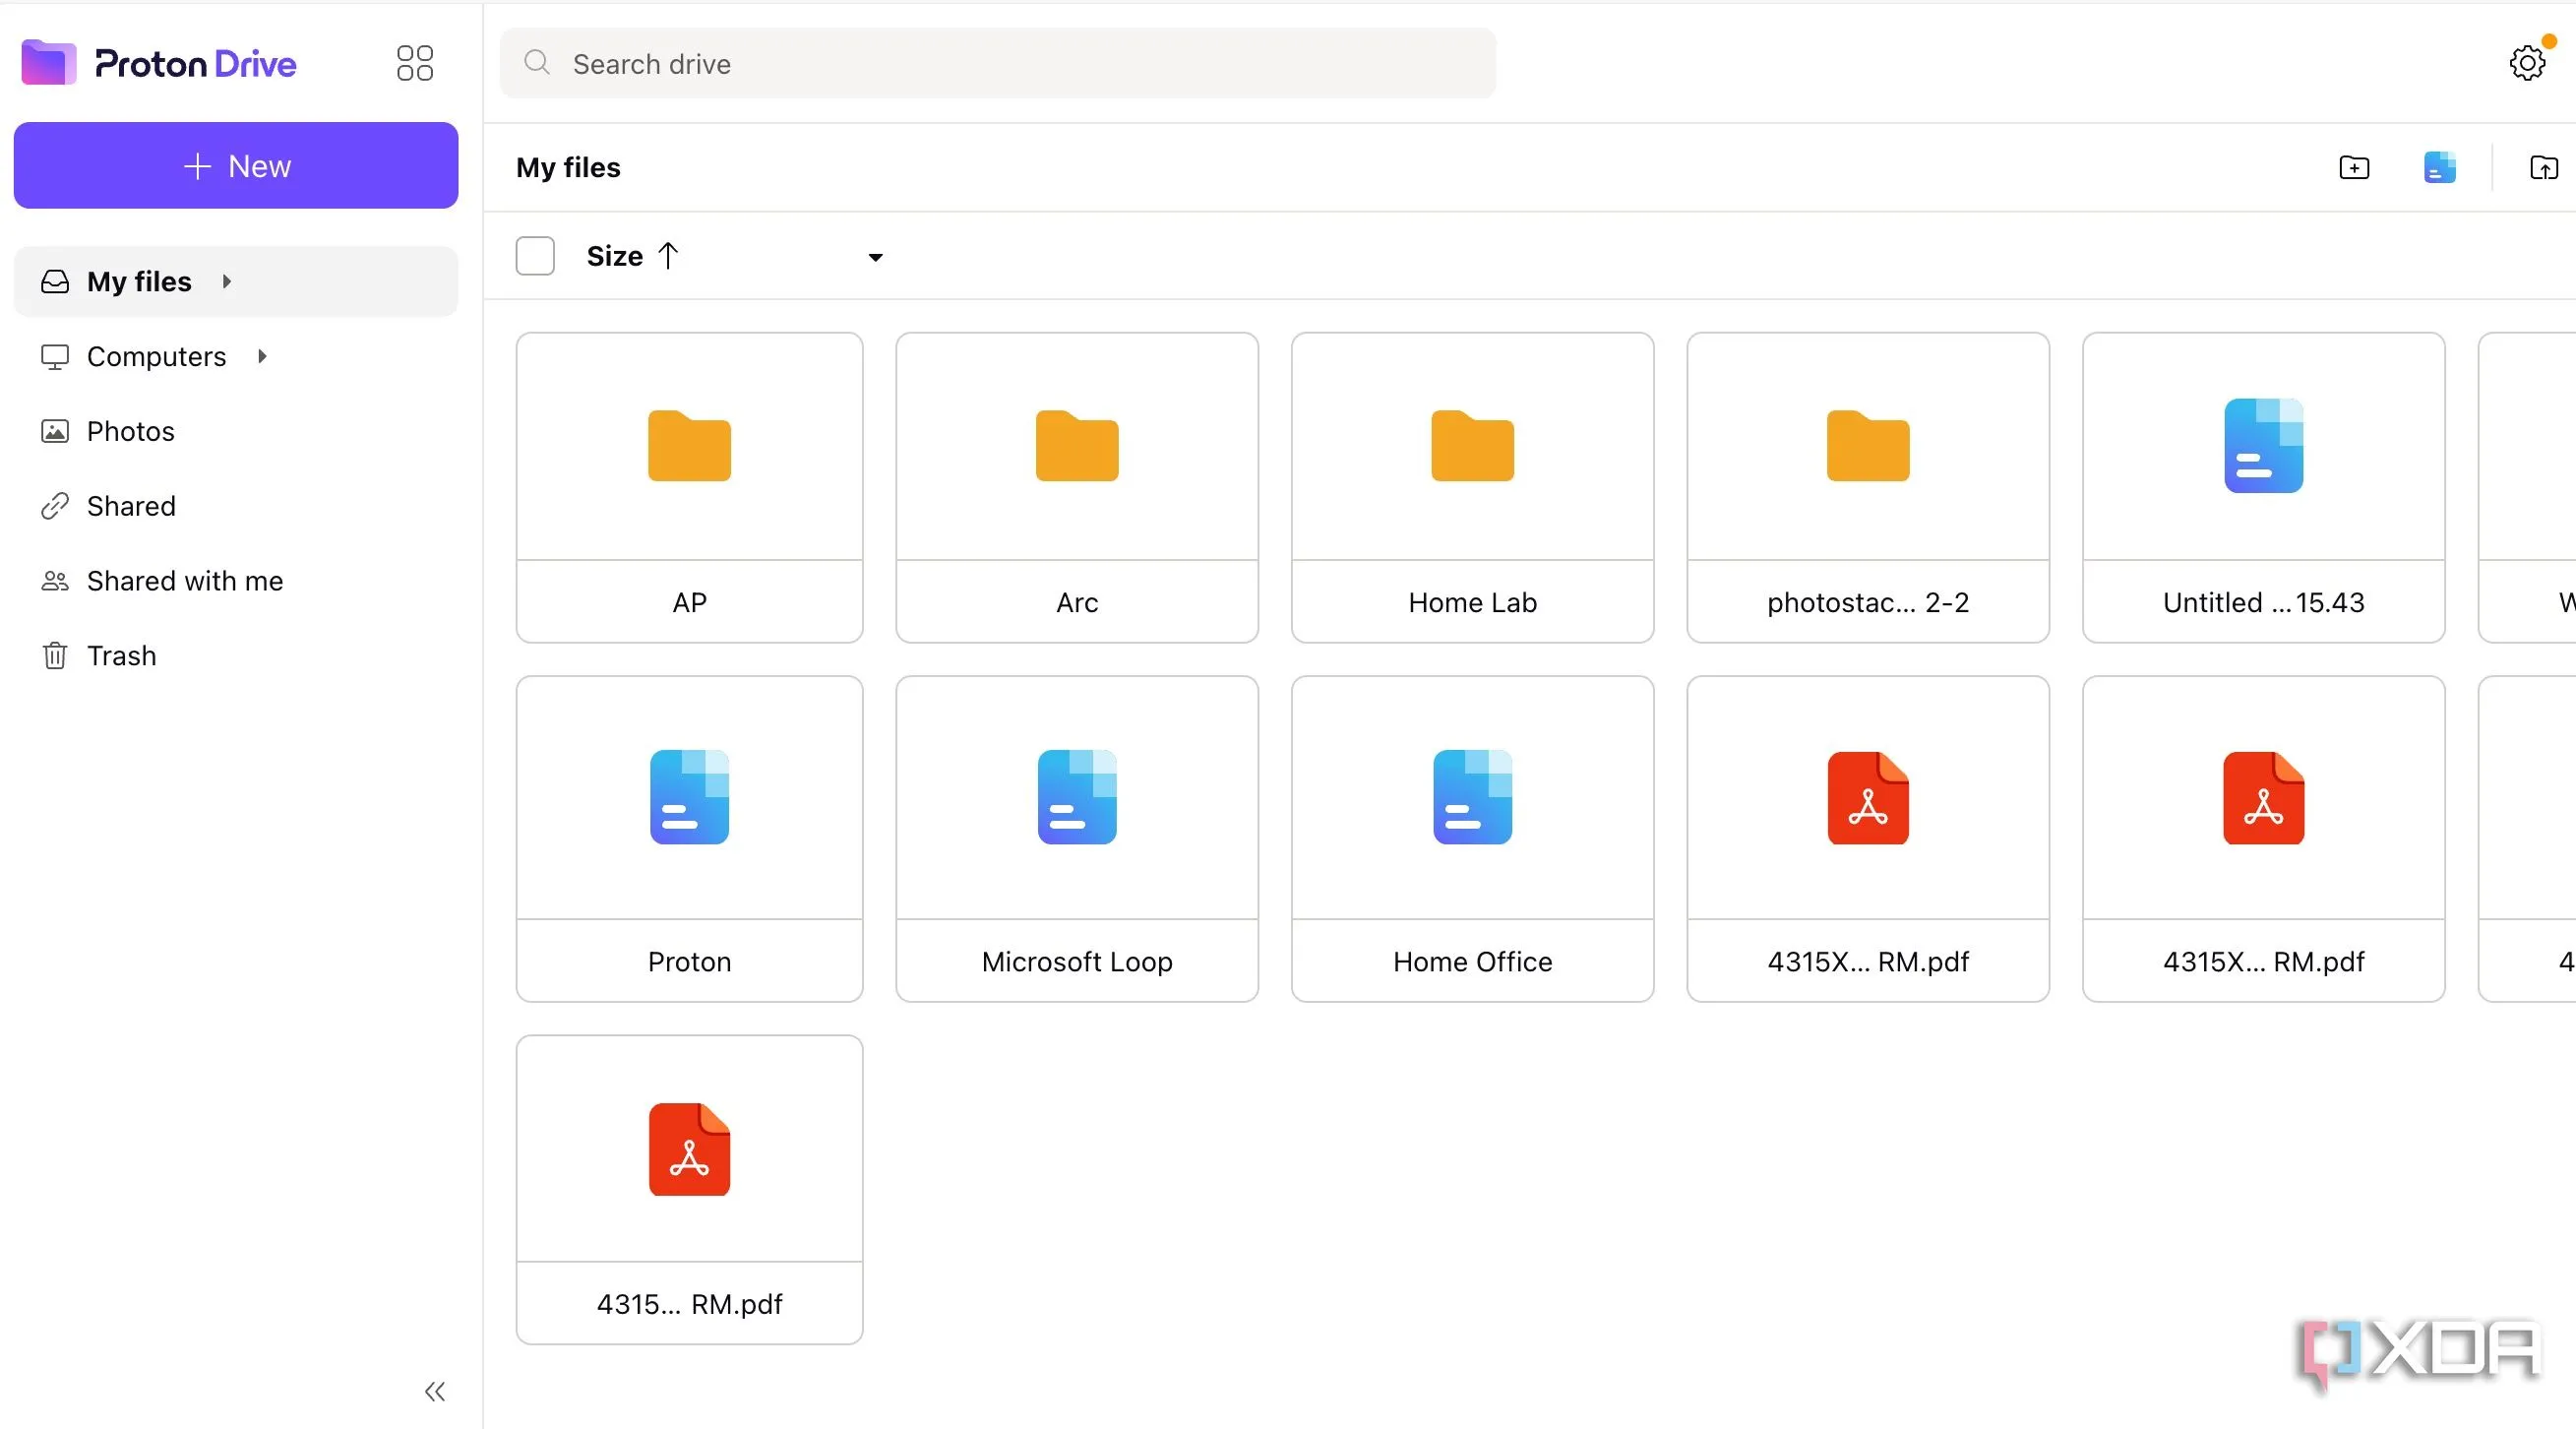Click the search magnifier icon
The width and height of the screenshot is (2576, 1429).
(x=537, y=63)
